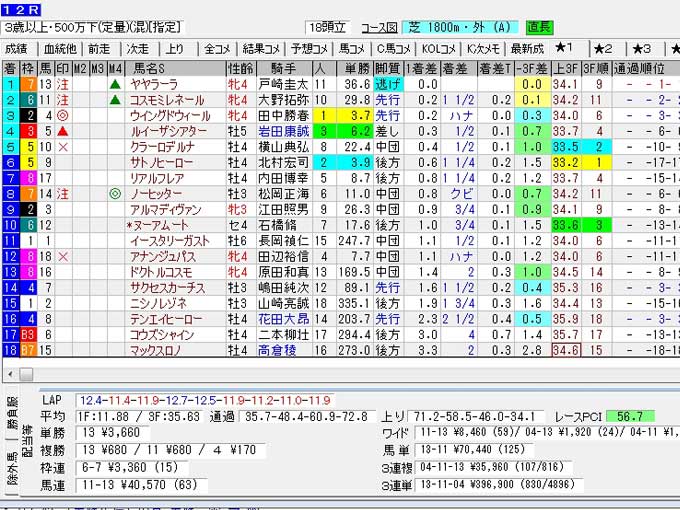Image resolution: width=680 pixels, height=510 pixels.
Task: Click the × mark in アナンジュパス row
Action: point(62,256)
